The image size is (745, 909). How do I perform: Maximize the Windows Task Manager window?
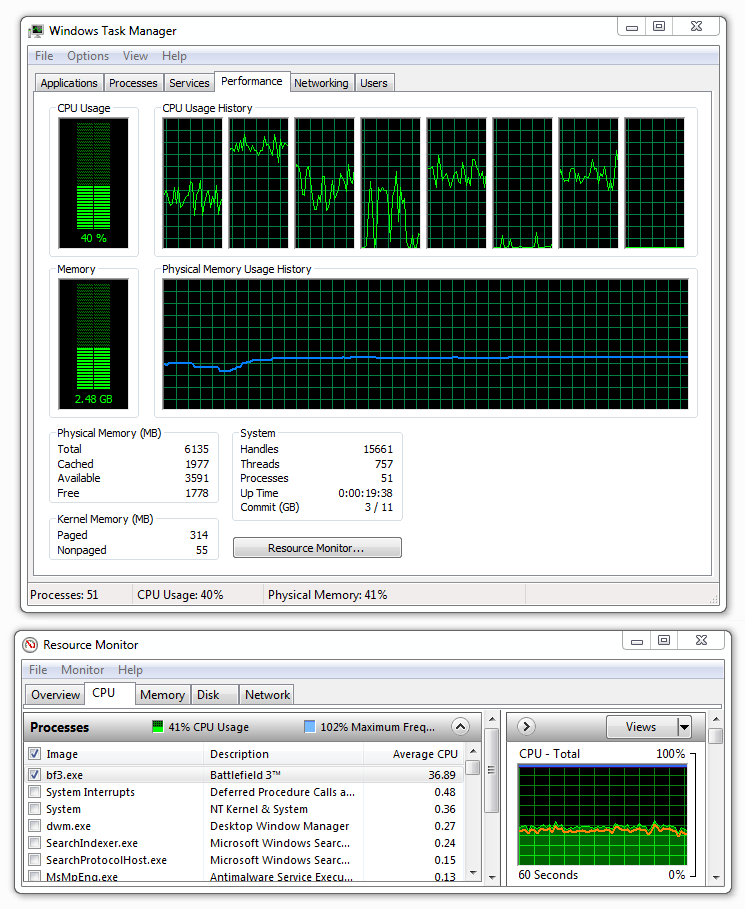(659, 27)
